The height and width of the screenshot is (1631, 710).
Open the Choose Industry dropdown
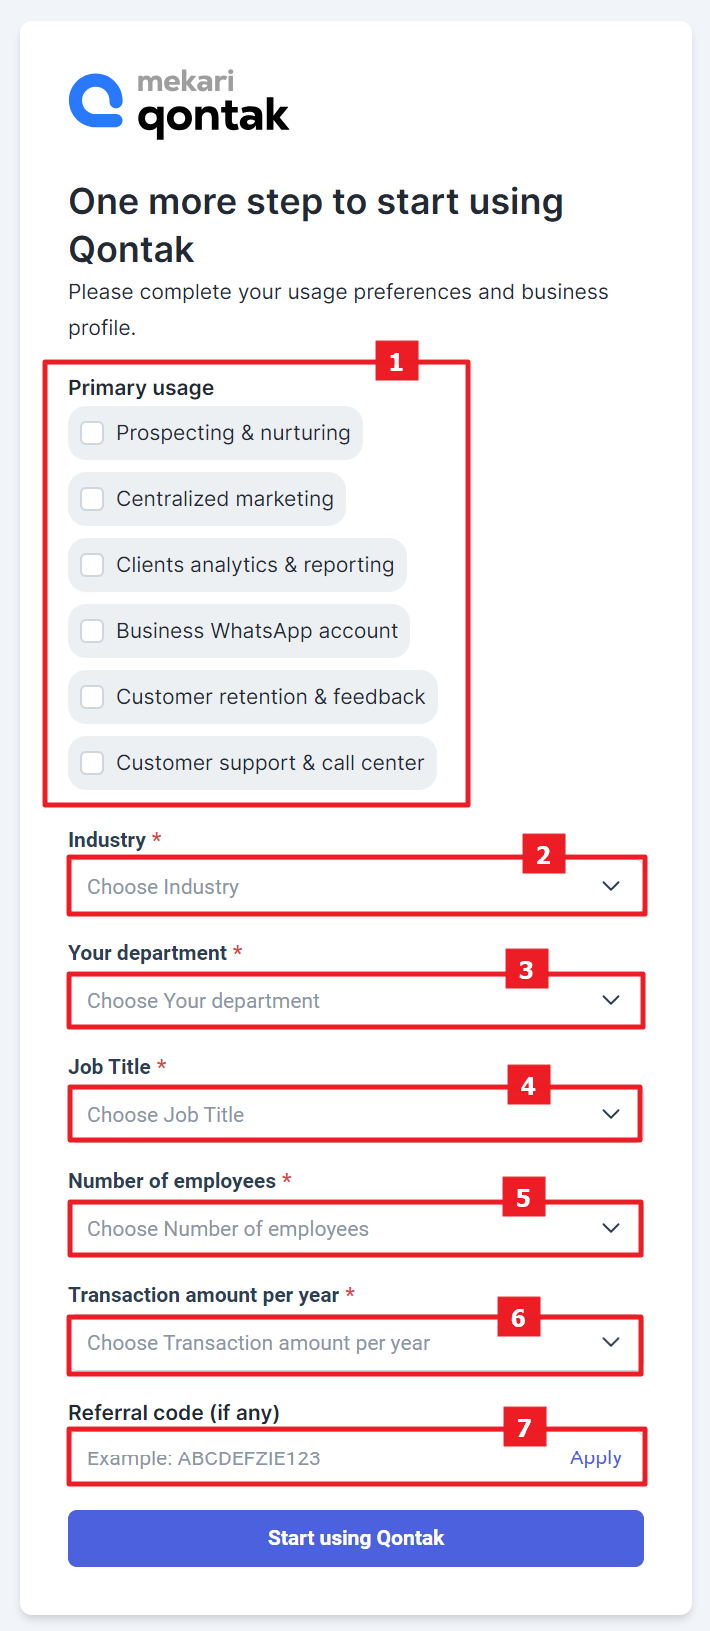(x=356, y=886)
